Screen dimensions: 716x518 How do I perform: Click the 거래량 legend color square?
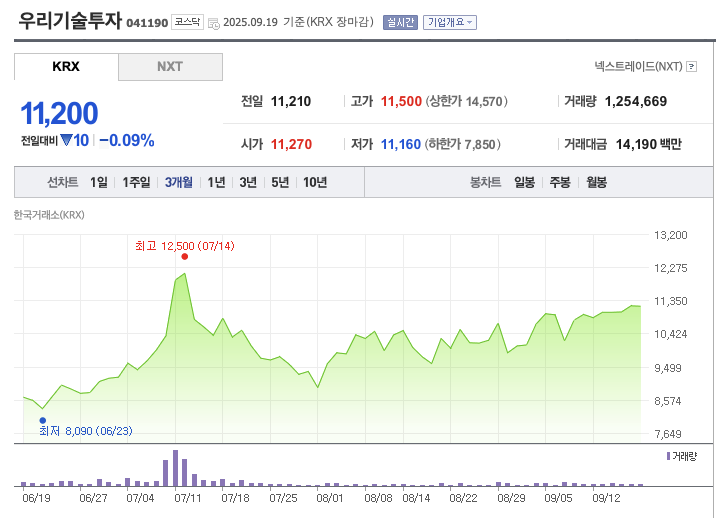point(668,455)
